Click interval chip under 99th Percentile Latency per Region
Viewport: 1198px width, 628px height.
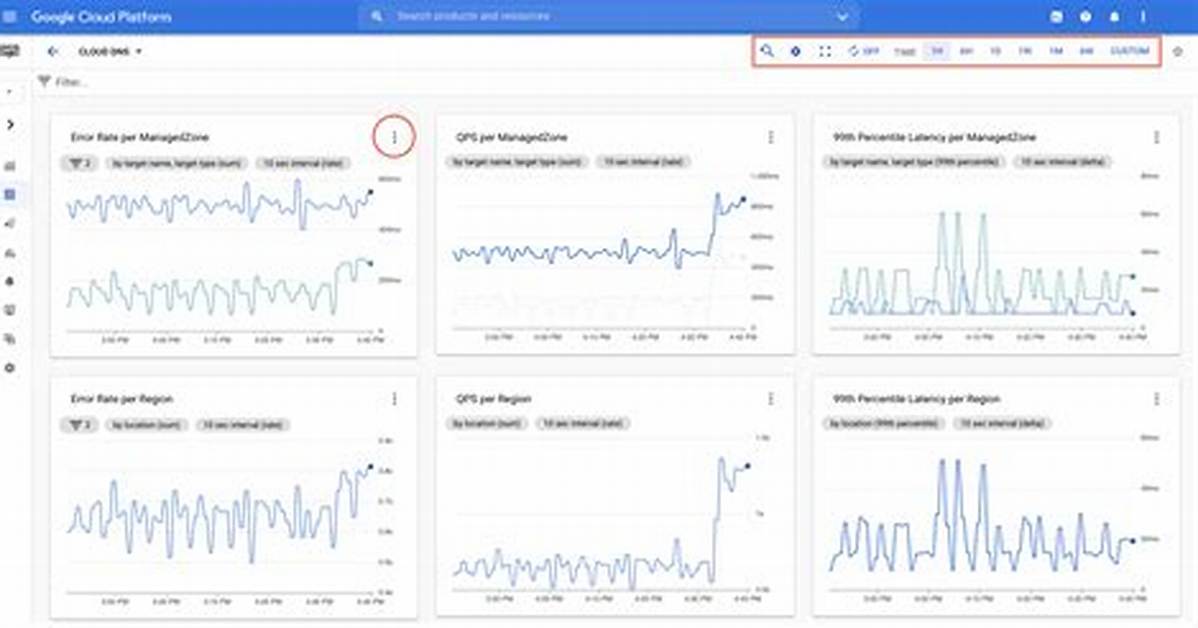[1002, 423]
